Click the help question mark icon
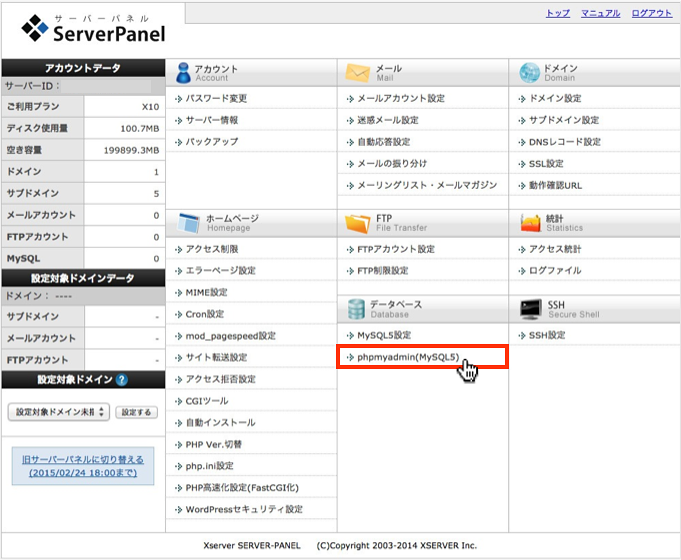The image size is (681, 560). click(x=122, y=380)
